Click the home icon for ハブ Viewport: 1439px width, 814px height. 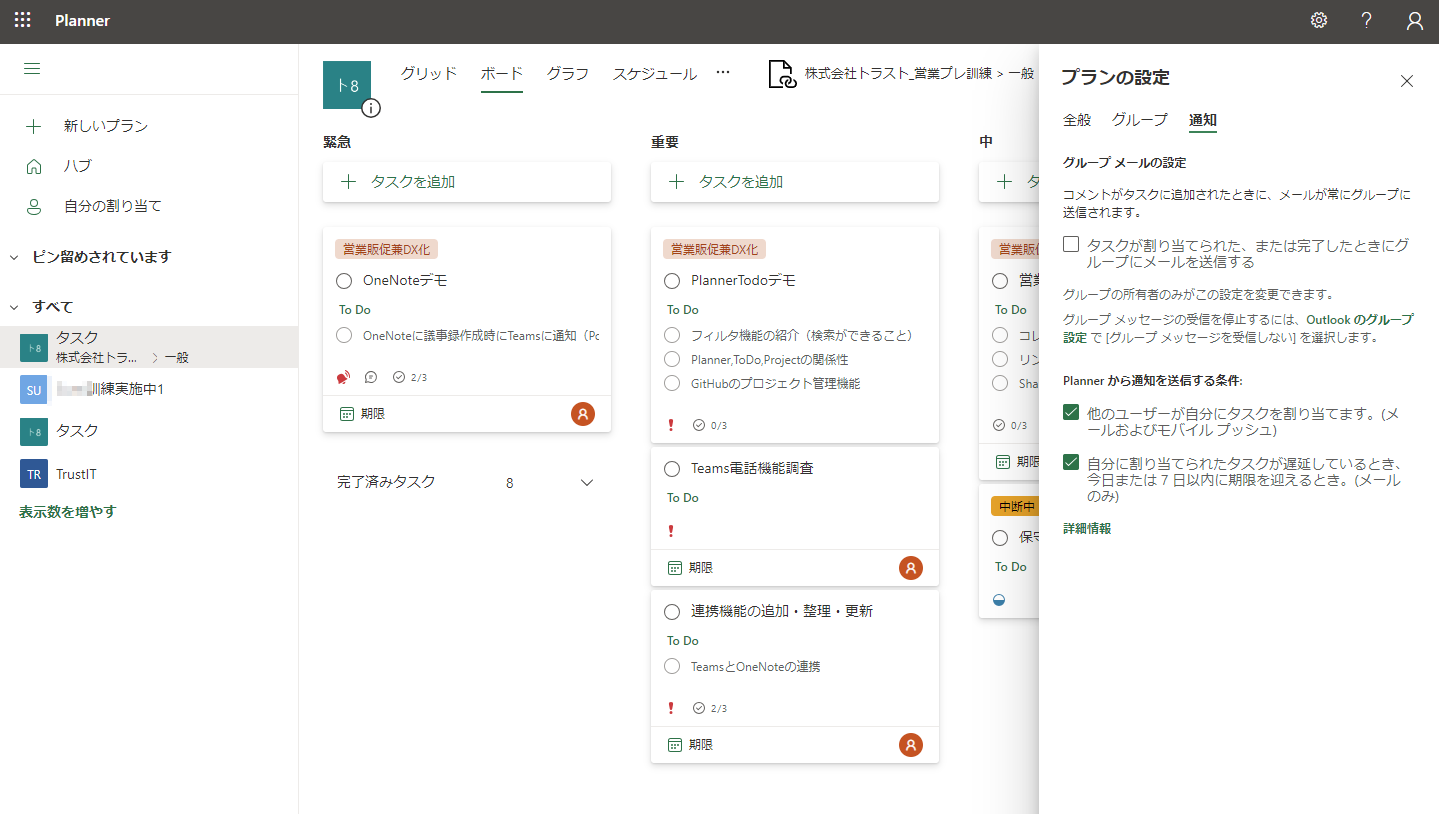pyautogui.click(x=34, y=166)
